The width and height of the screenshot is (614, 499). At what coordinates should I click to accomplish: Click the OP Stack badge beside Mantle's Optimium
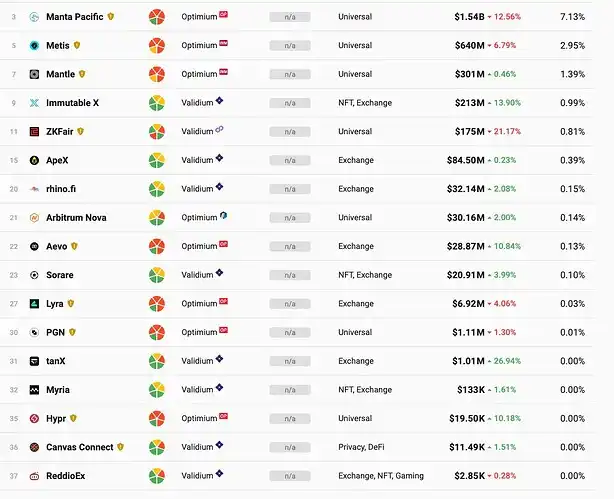(x=223, y=73)
